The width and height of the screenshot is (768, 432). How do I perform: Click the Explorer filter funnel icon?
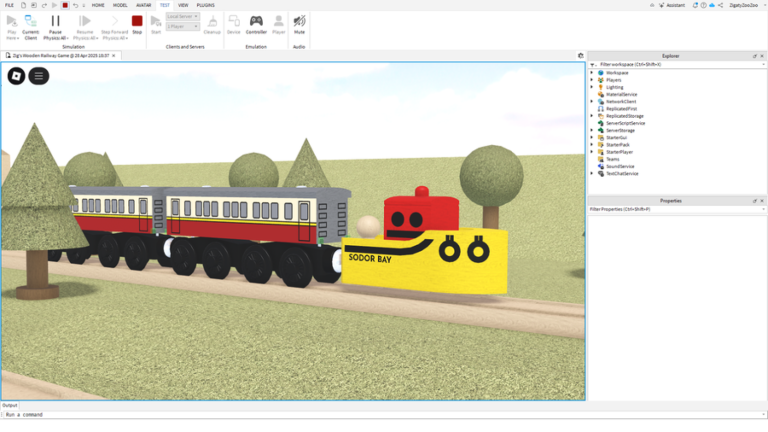click(593, 65)
